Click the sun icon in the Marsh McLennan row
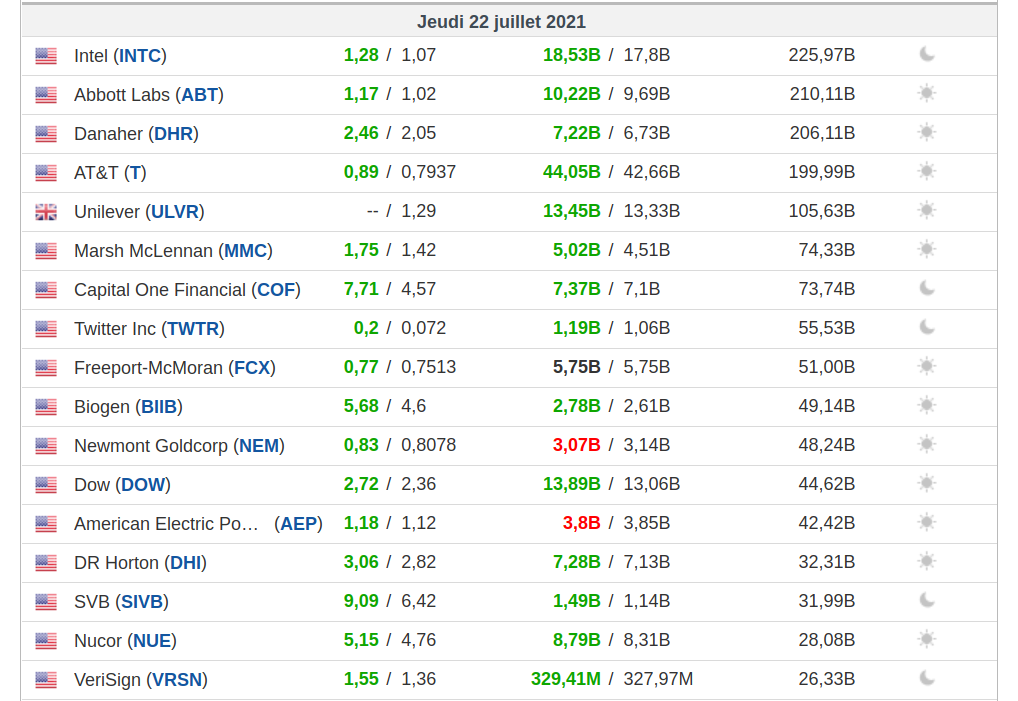The image size is (1018, 701). [x=927, y=249]
